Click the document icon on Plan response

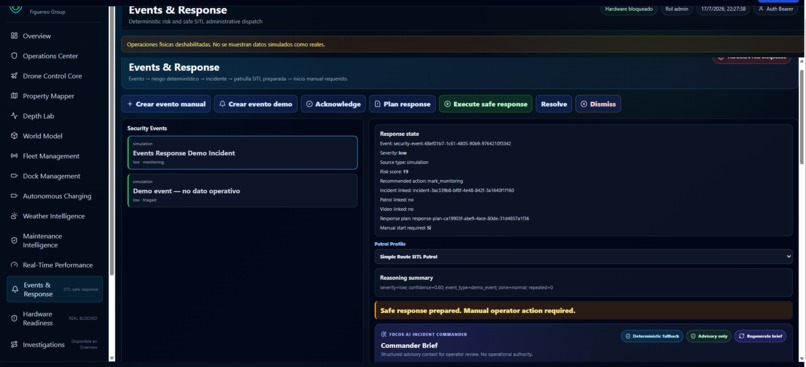[377, 104]
